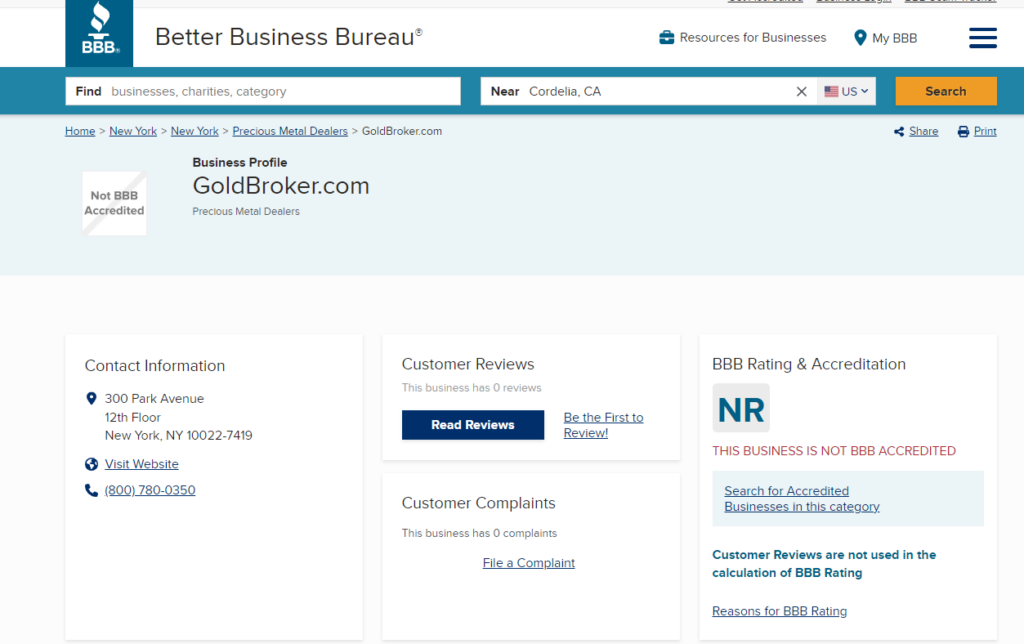1024x644 pixels.
Task: Click the phone icon
Action: (x=91, y=490)
